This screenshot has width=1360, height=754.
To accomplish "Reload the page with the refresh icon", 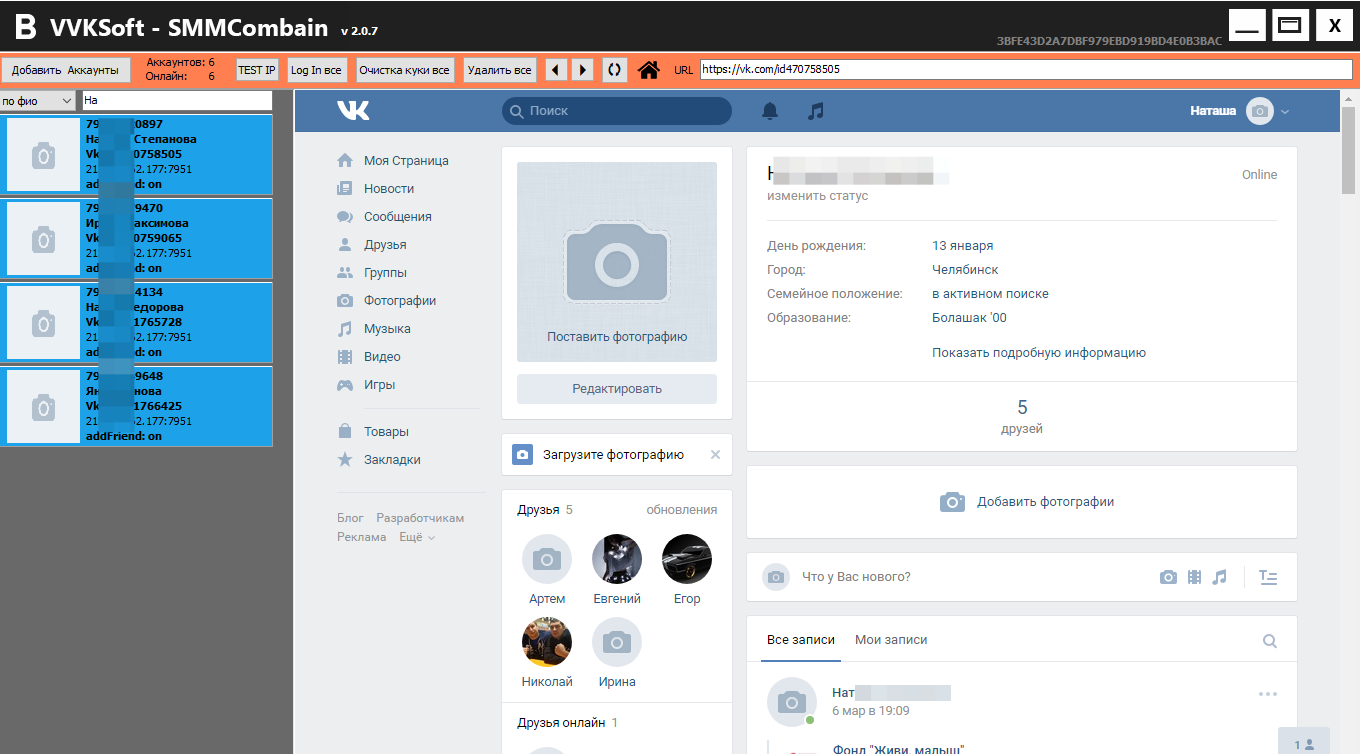I will click(x=615, y=70).
